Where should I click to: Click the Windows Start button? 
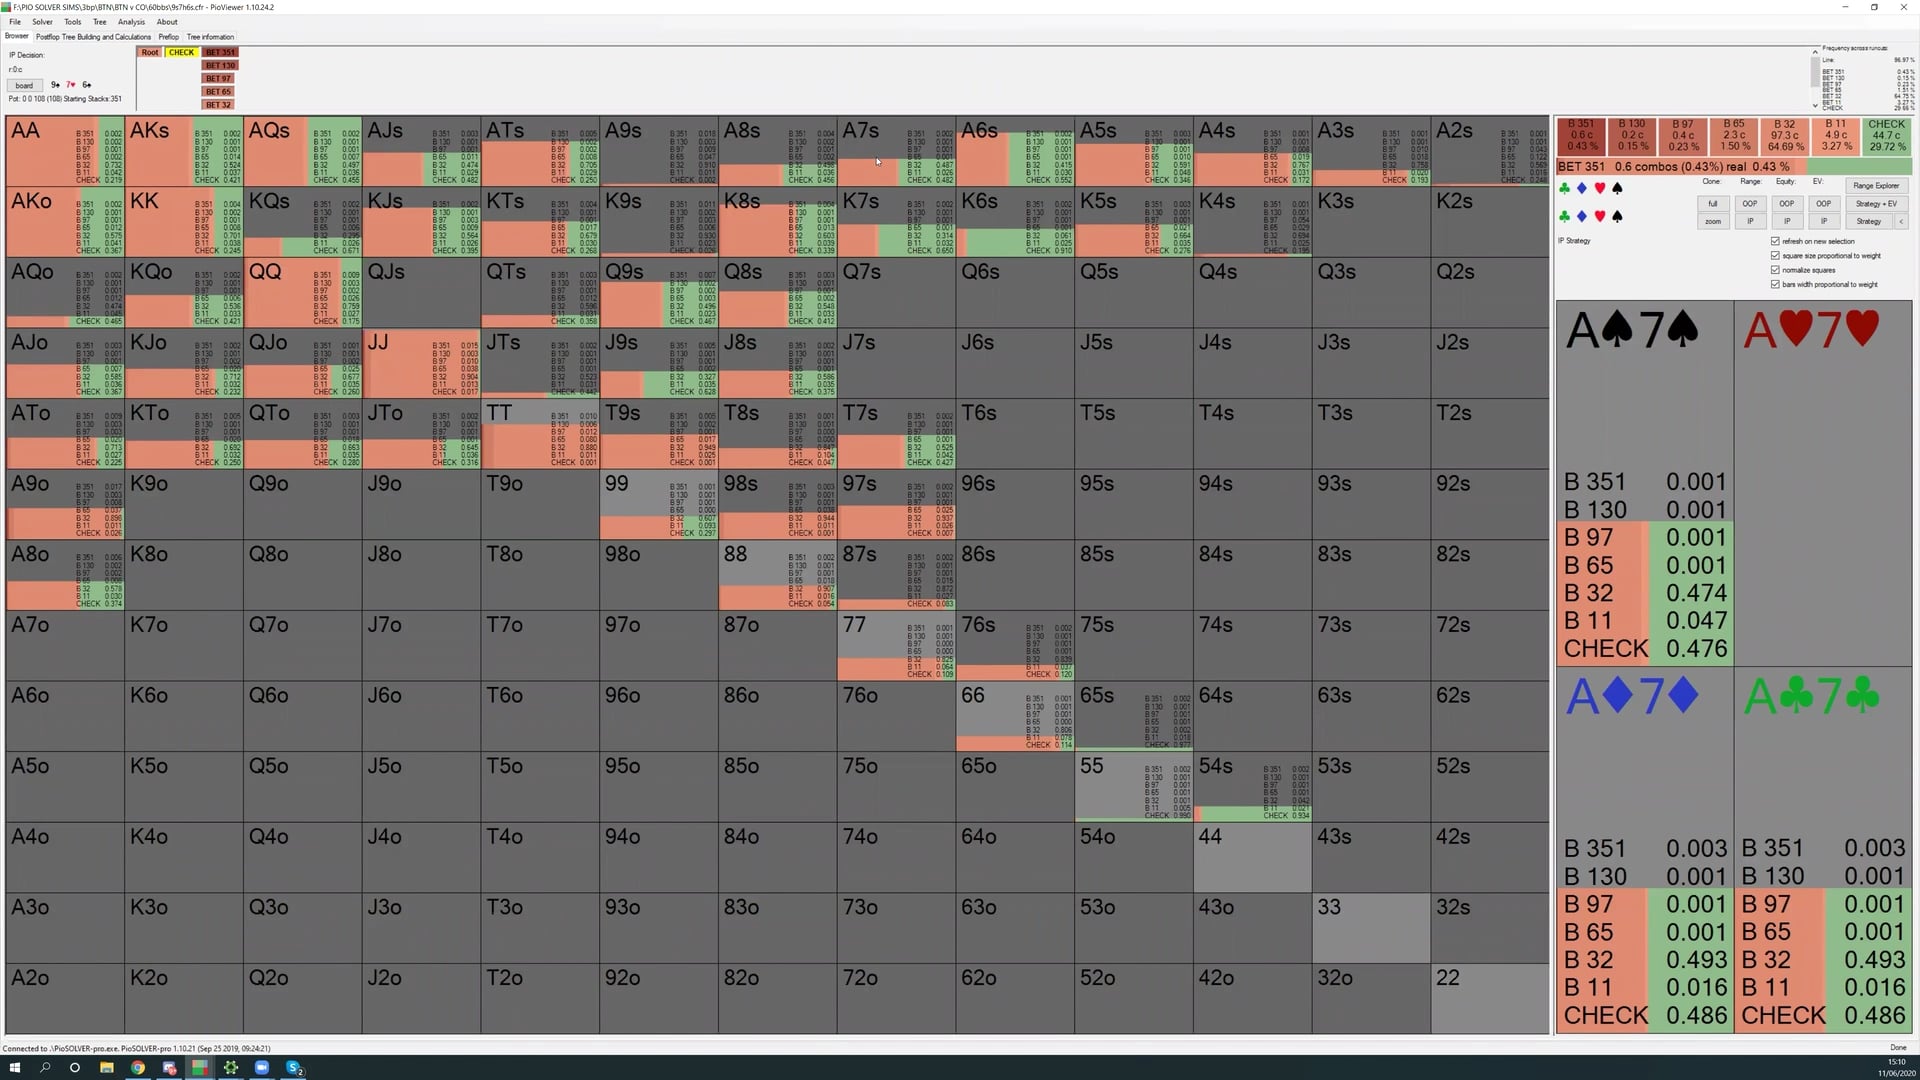(x=14, y=1068)
